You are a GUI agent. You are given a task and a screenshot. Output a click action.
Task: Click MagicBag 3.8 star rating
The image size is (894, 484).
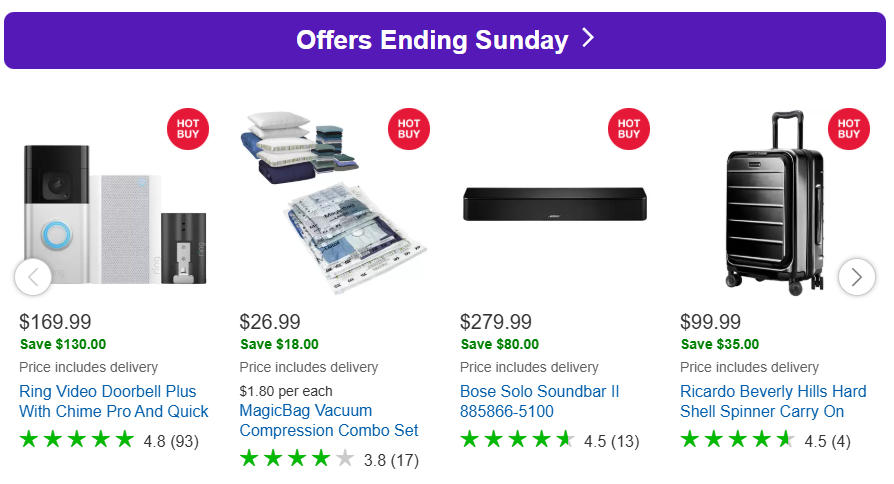point(297,459)
